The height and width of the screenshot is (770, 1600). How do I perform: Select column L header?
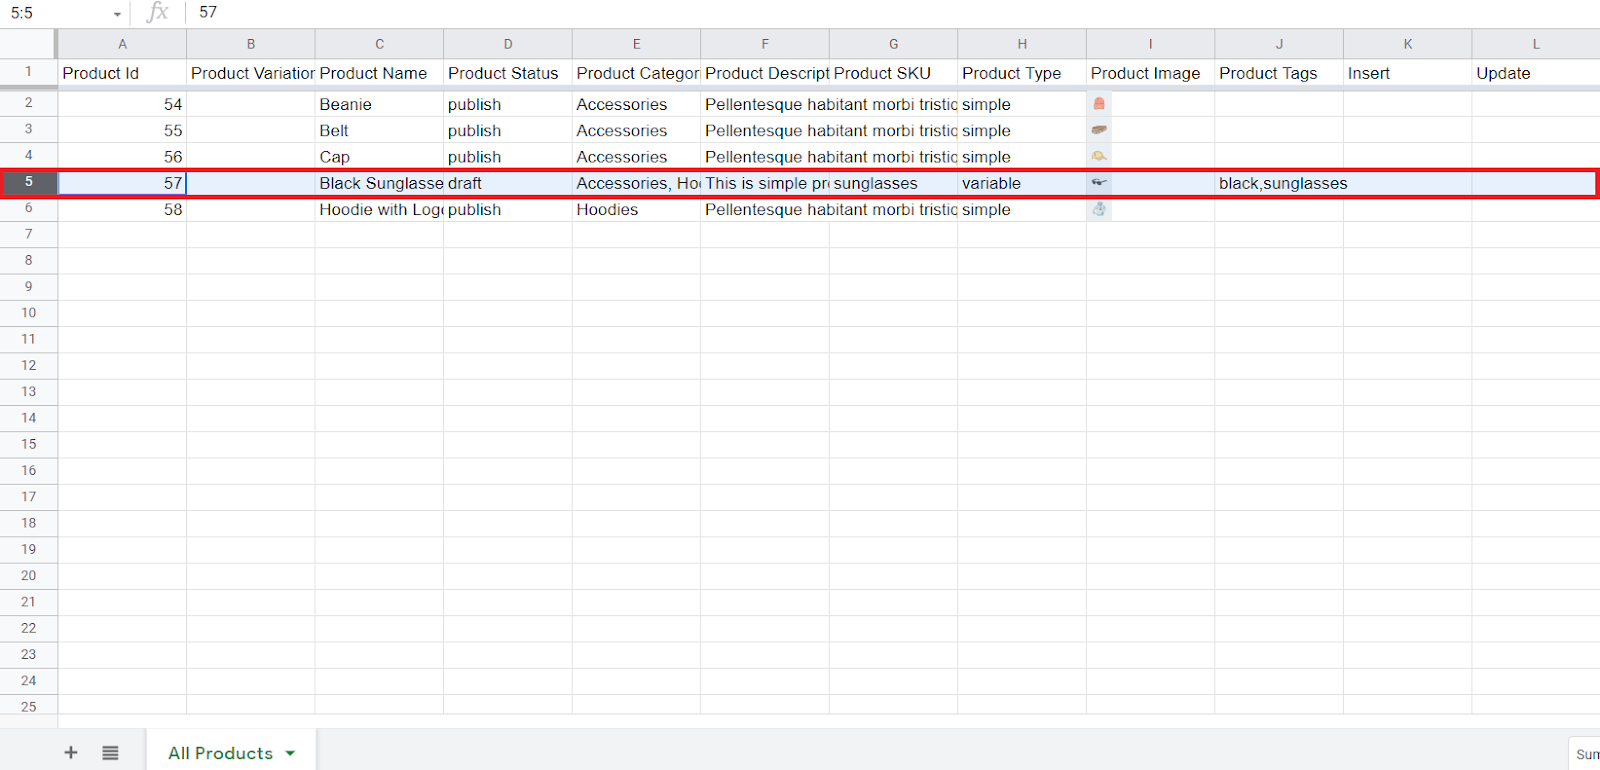click(x=1536, y=44)
